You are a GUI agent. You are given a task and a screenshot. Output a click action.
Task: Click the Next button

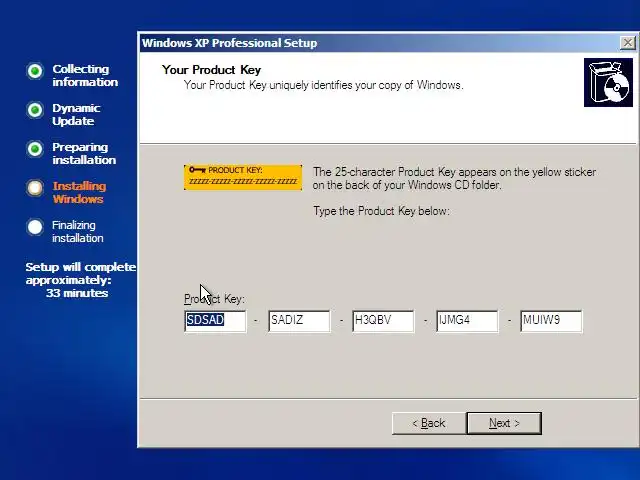click(x=504, y=423)
